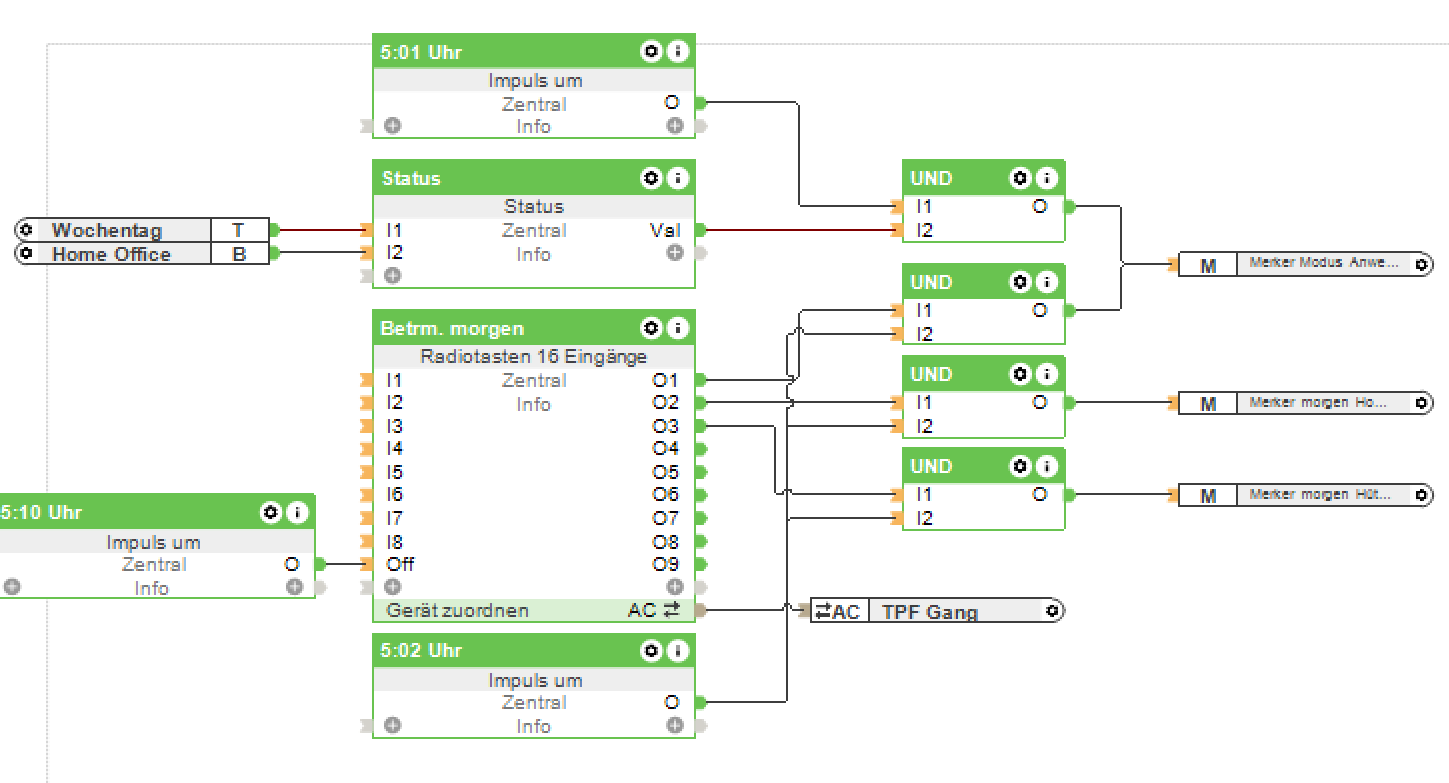Click info icon on 5:01 Uhr block
1449x783 pixels.
677,52
